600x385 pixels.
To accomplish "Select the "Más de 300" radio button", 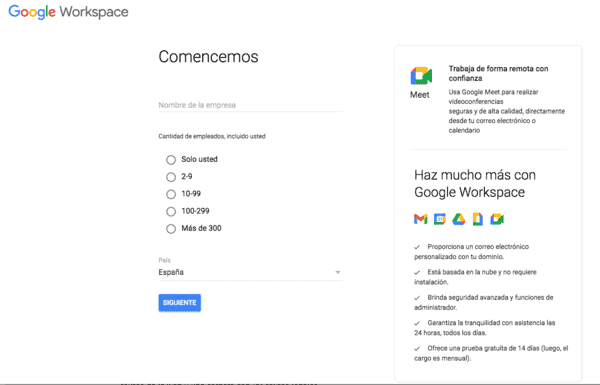I will (171, 229).
